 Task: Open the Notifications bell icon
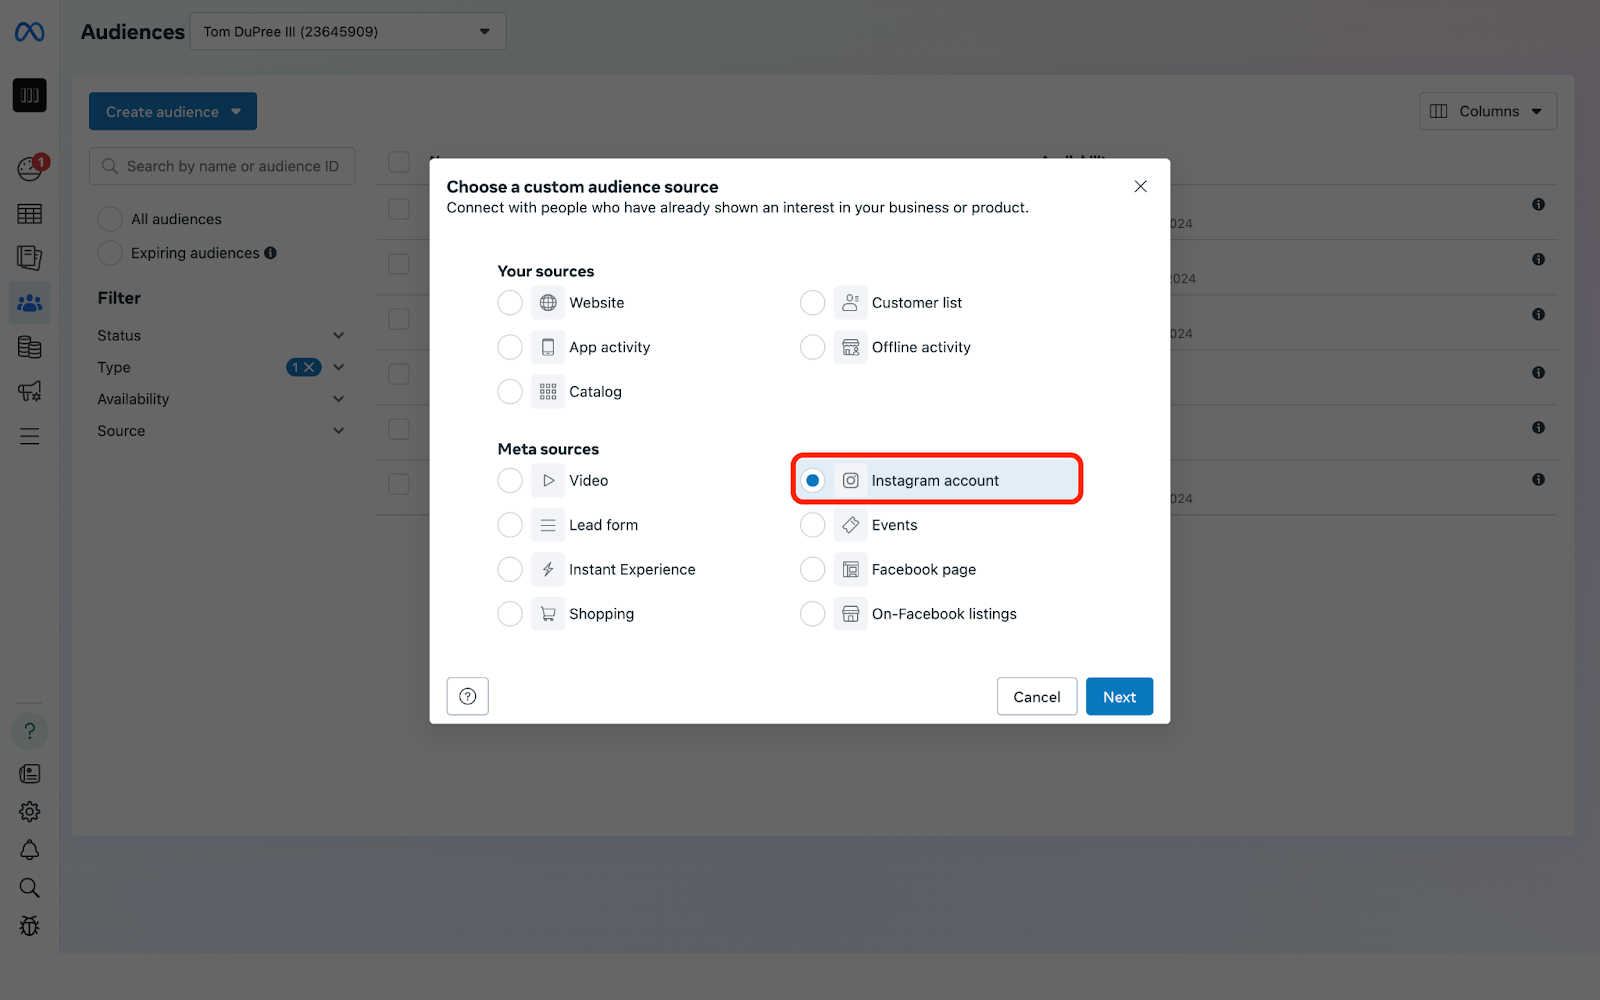tap(29, 850)
